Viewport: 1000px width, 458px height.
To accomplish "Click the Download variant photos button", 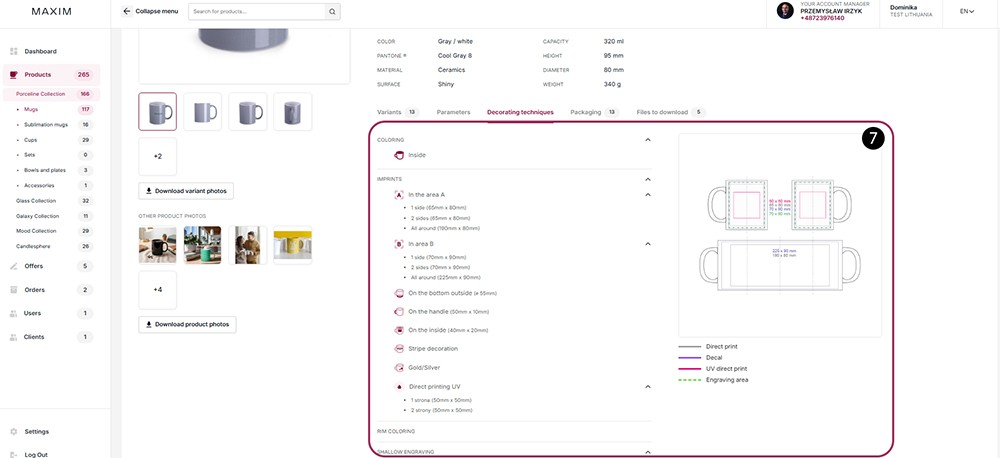I will [x=186, y=191].
